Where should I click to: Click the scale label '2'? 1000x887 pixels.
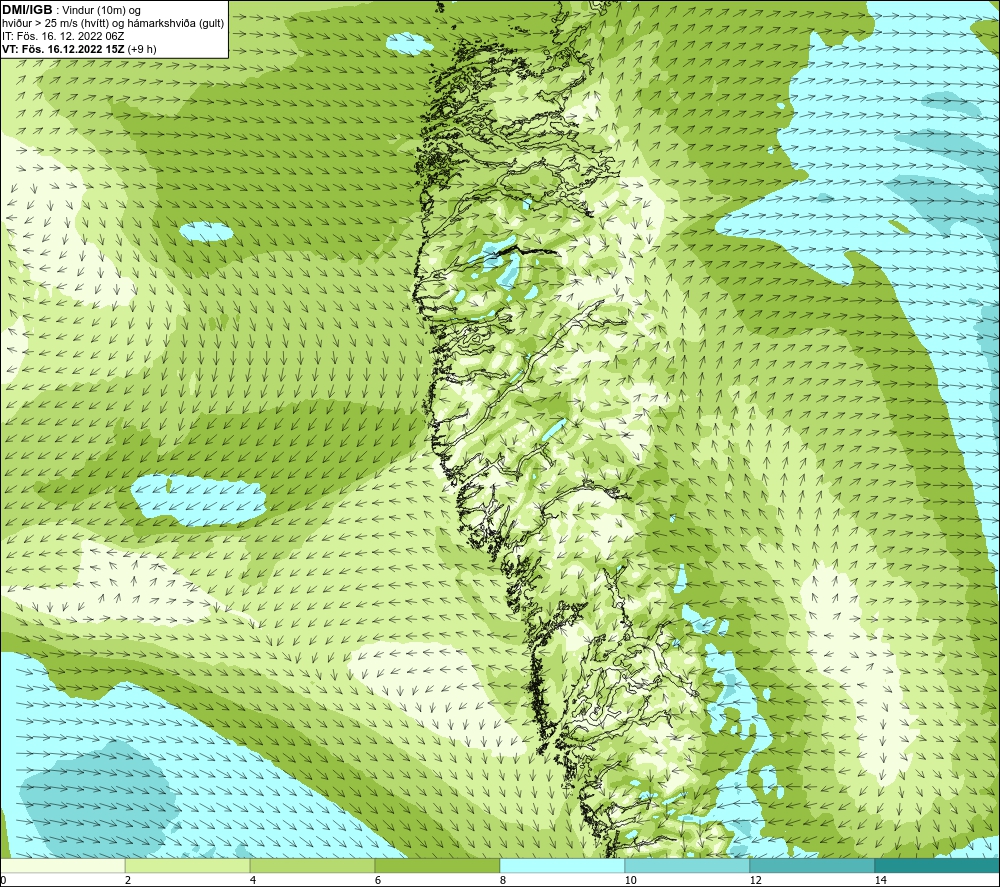pyautogui.click(x=128, y=880)
